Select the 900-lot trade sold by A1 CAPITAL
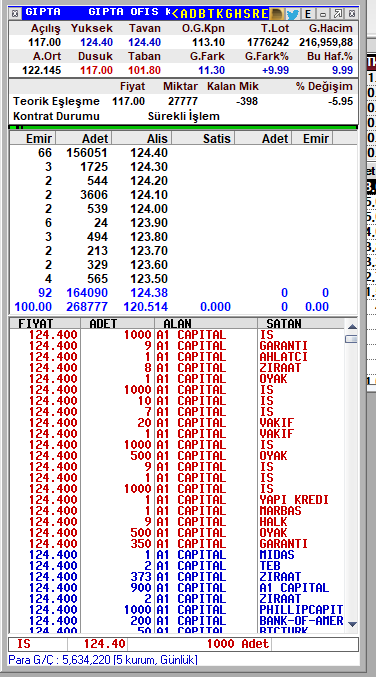 point(177,588)
